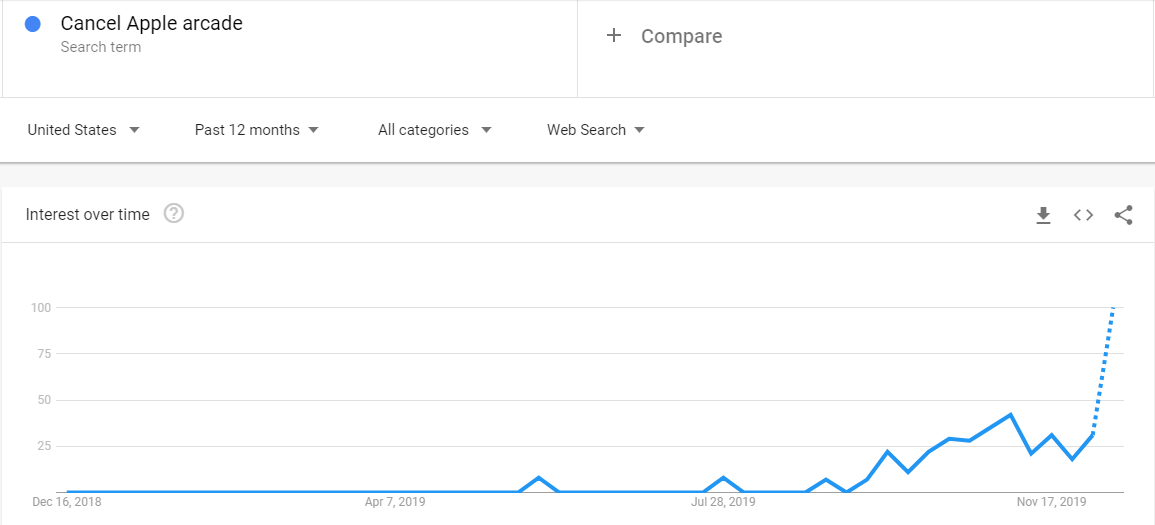Screen dimensions: 1155x525
Task: Open the United States region dropdown
Action: pyautogui.click(x=83, y=130)
